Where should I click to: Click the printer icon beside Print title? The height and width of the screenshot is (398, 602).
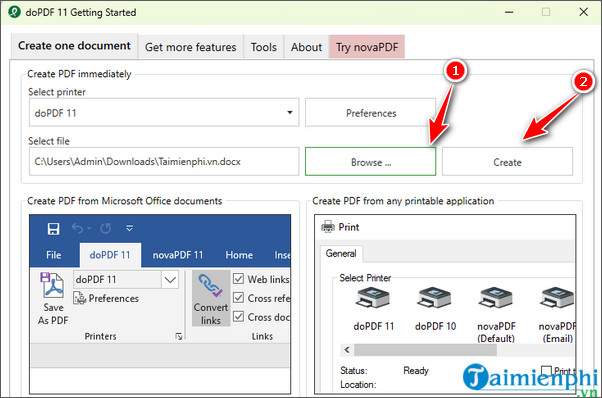[x=327, y=227]
